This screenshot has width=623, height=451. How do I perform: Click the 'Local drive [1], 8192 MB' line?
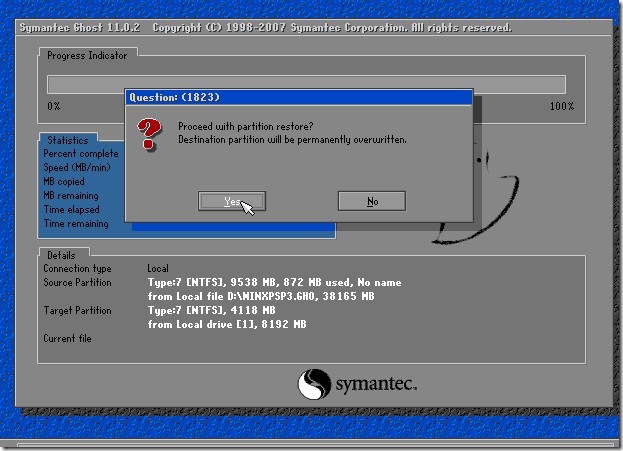(227, 324)
